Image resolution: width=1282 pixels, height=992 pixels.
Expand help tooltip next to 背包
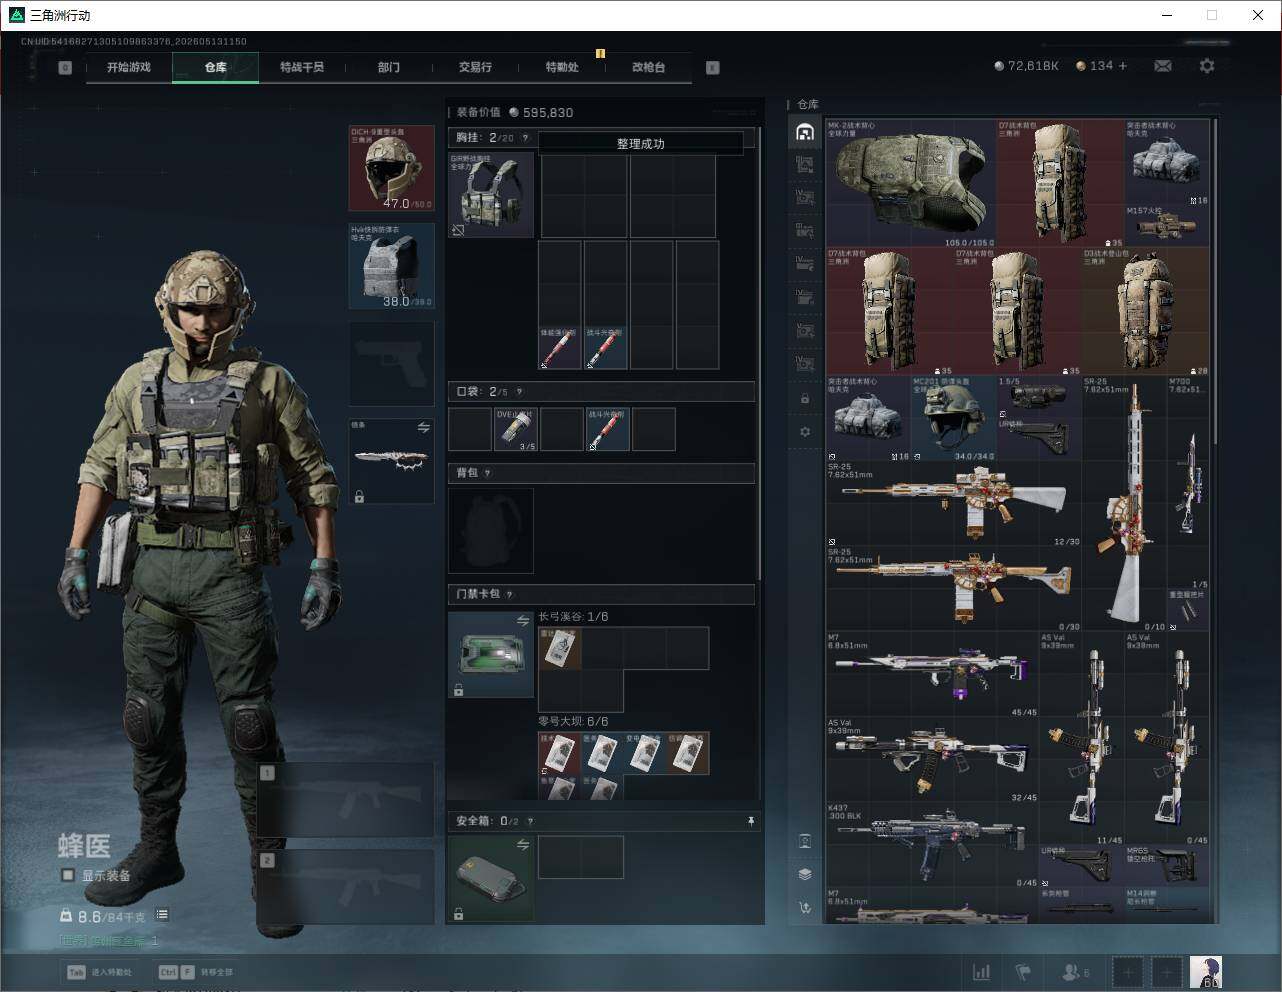tap(487, 473)
